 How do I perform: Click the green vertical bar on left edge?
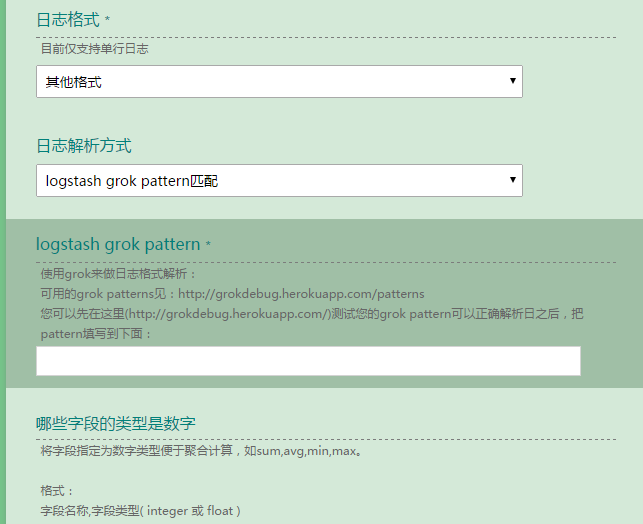[x=3, y=262]
